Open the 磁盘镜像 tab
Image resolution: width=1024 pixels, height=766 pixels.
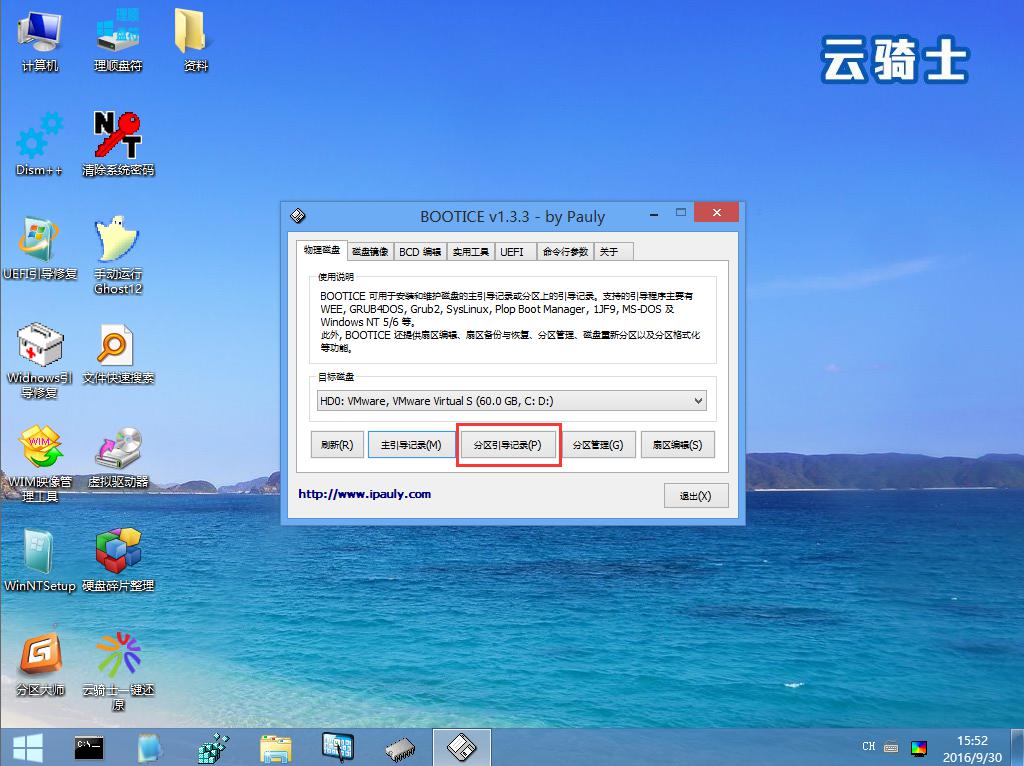[369, 252]
